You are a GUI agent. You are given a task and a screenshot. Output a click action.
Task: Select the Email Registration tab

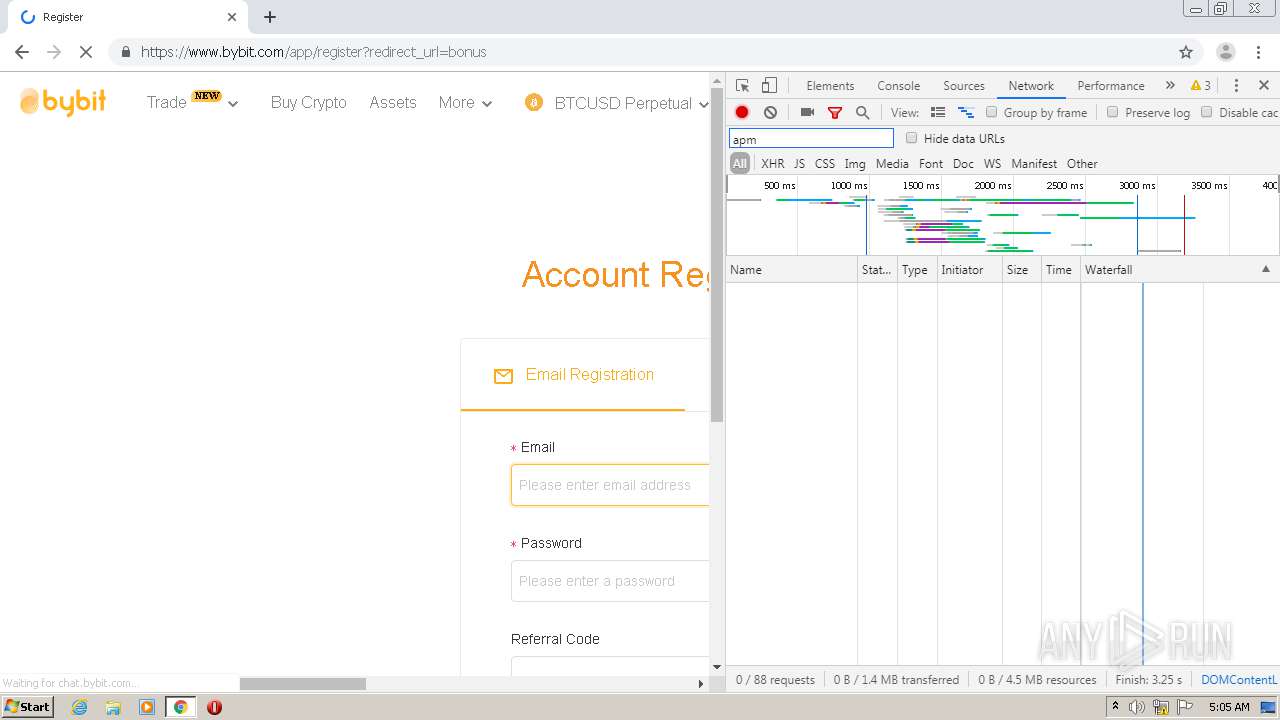coord(573,375)
